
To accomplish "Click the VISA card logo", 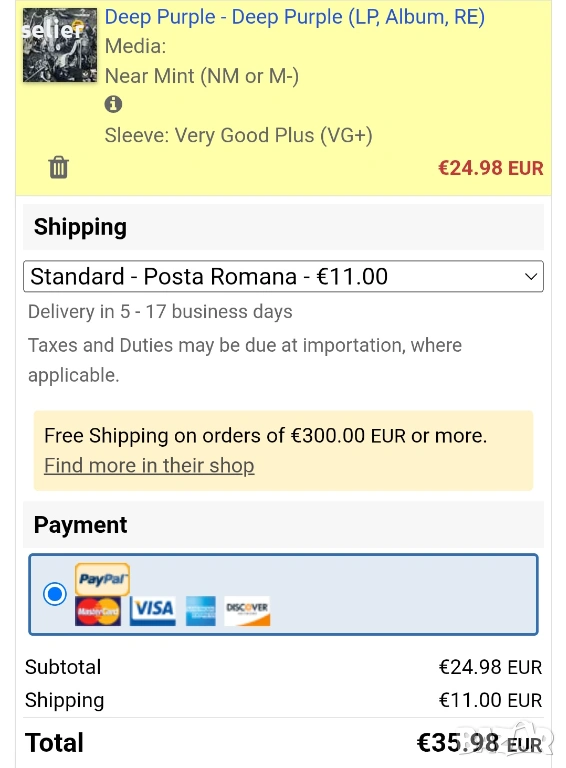I will point(153,611).
